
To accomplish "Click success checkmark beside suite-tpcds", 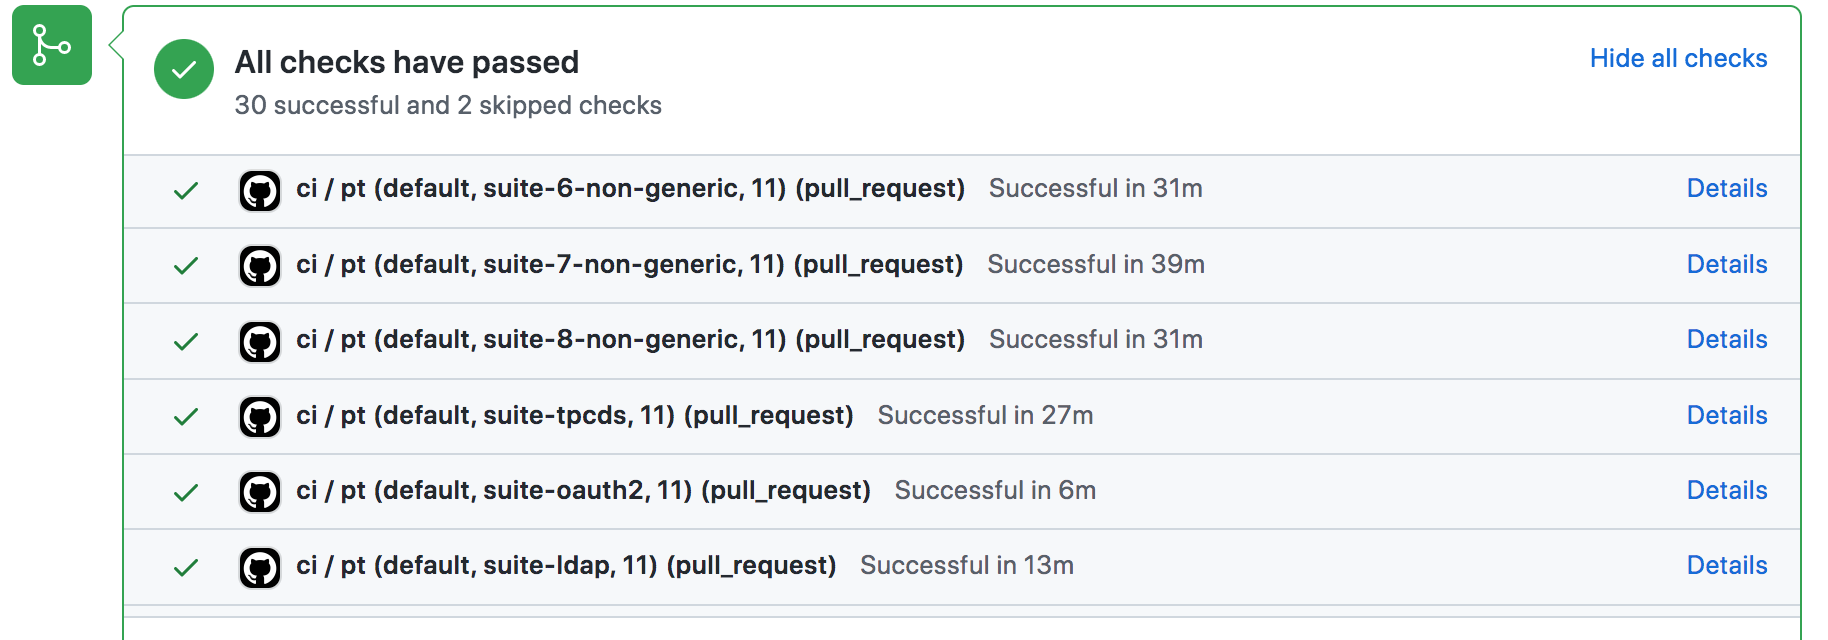I will [x=186, y=417].
